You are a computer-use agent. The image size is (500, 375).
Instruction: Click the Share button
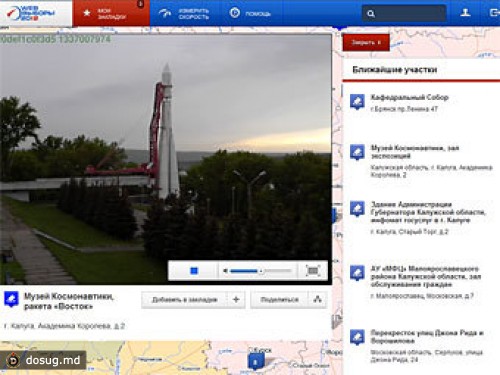(279, 300)
